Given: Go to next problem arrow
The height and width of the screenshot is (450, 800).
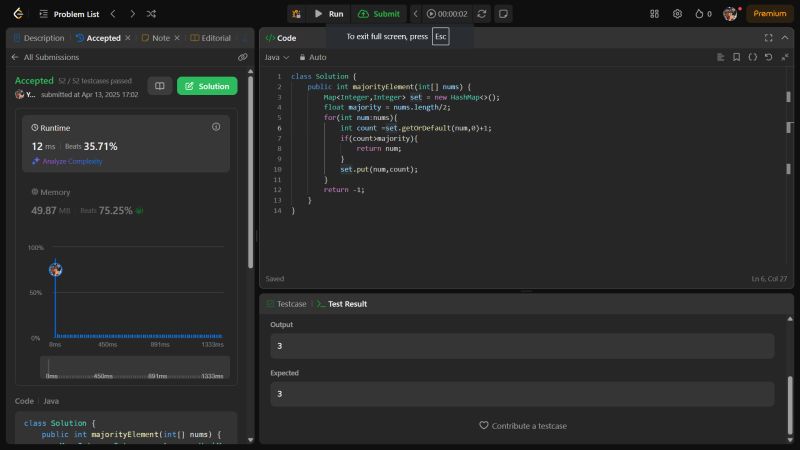Looking at the screenshot, I should [x=133, y=14].
